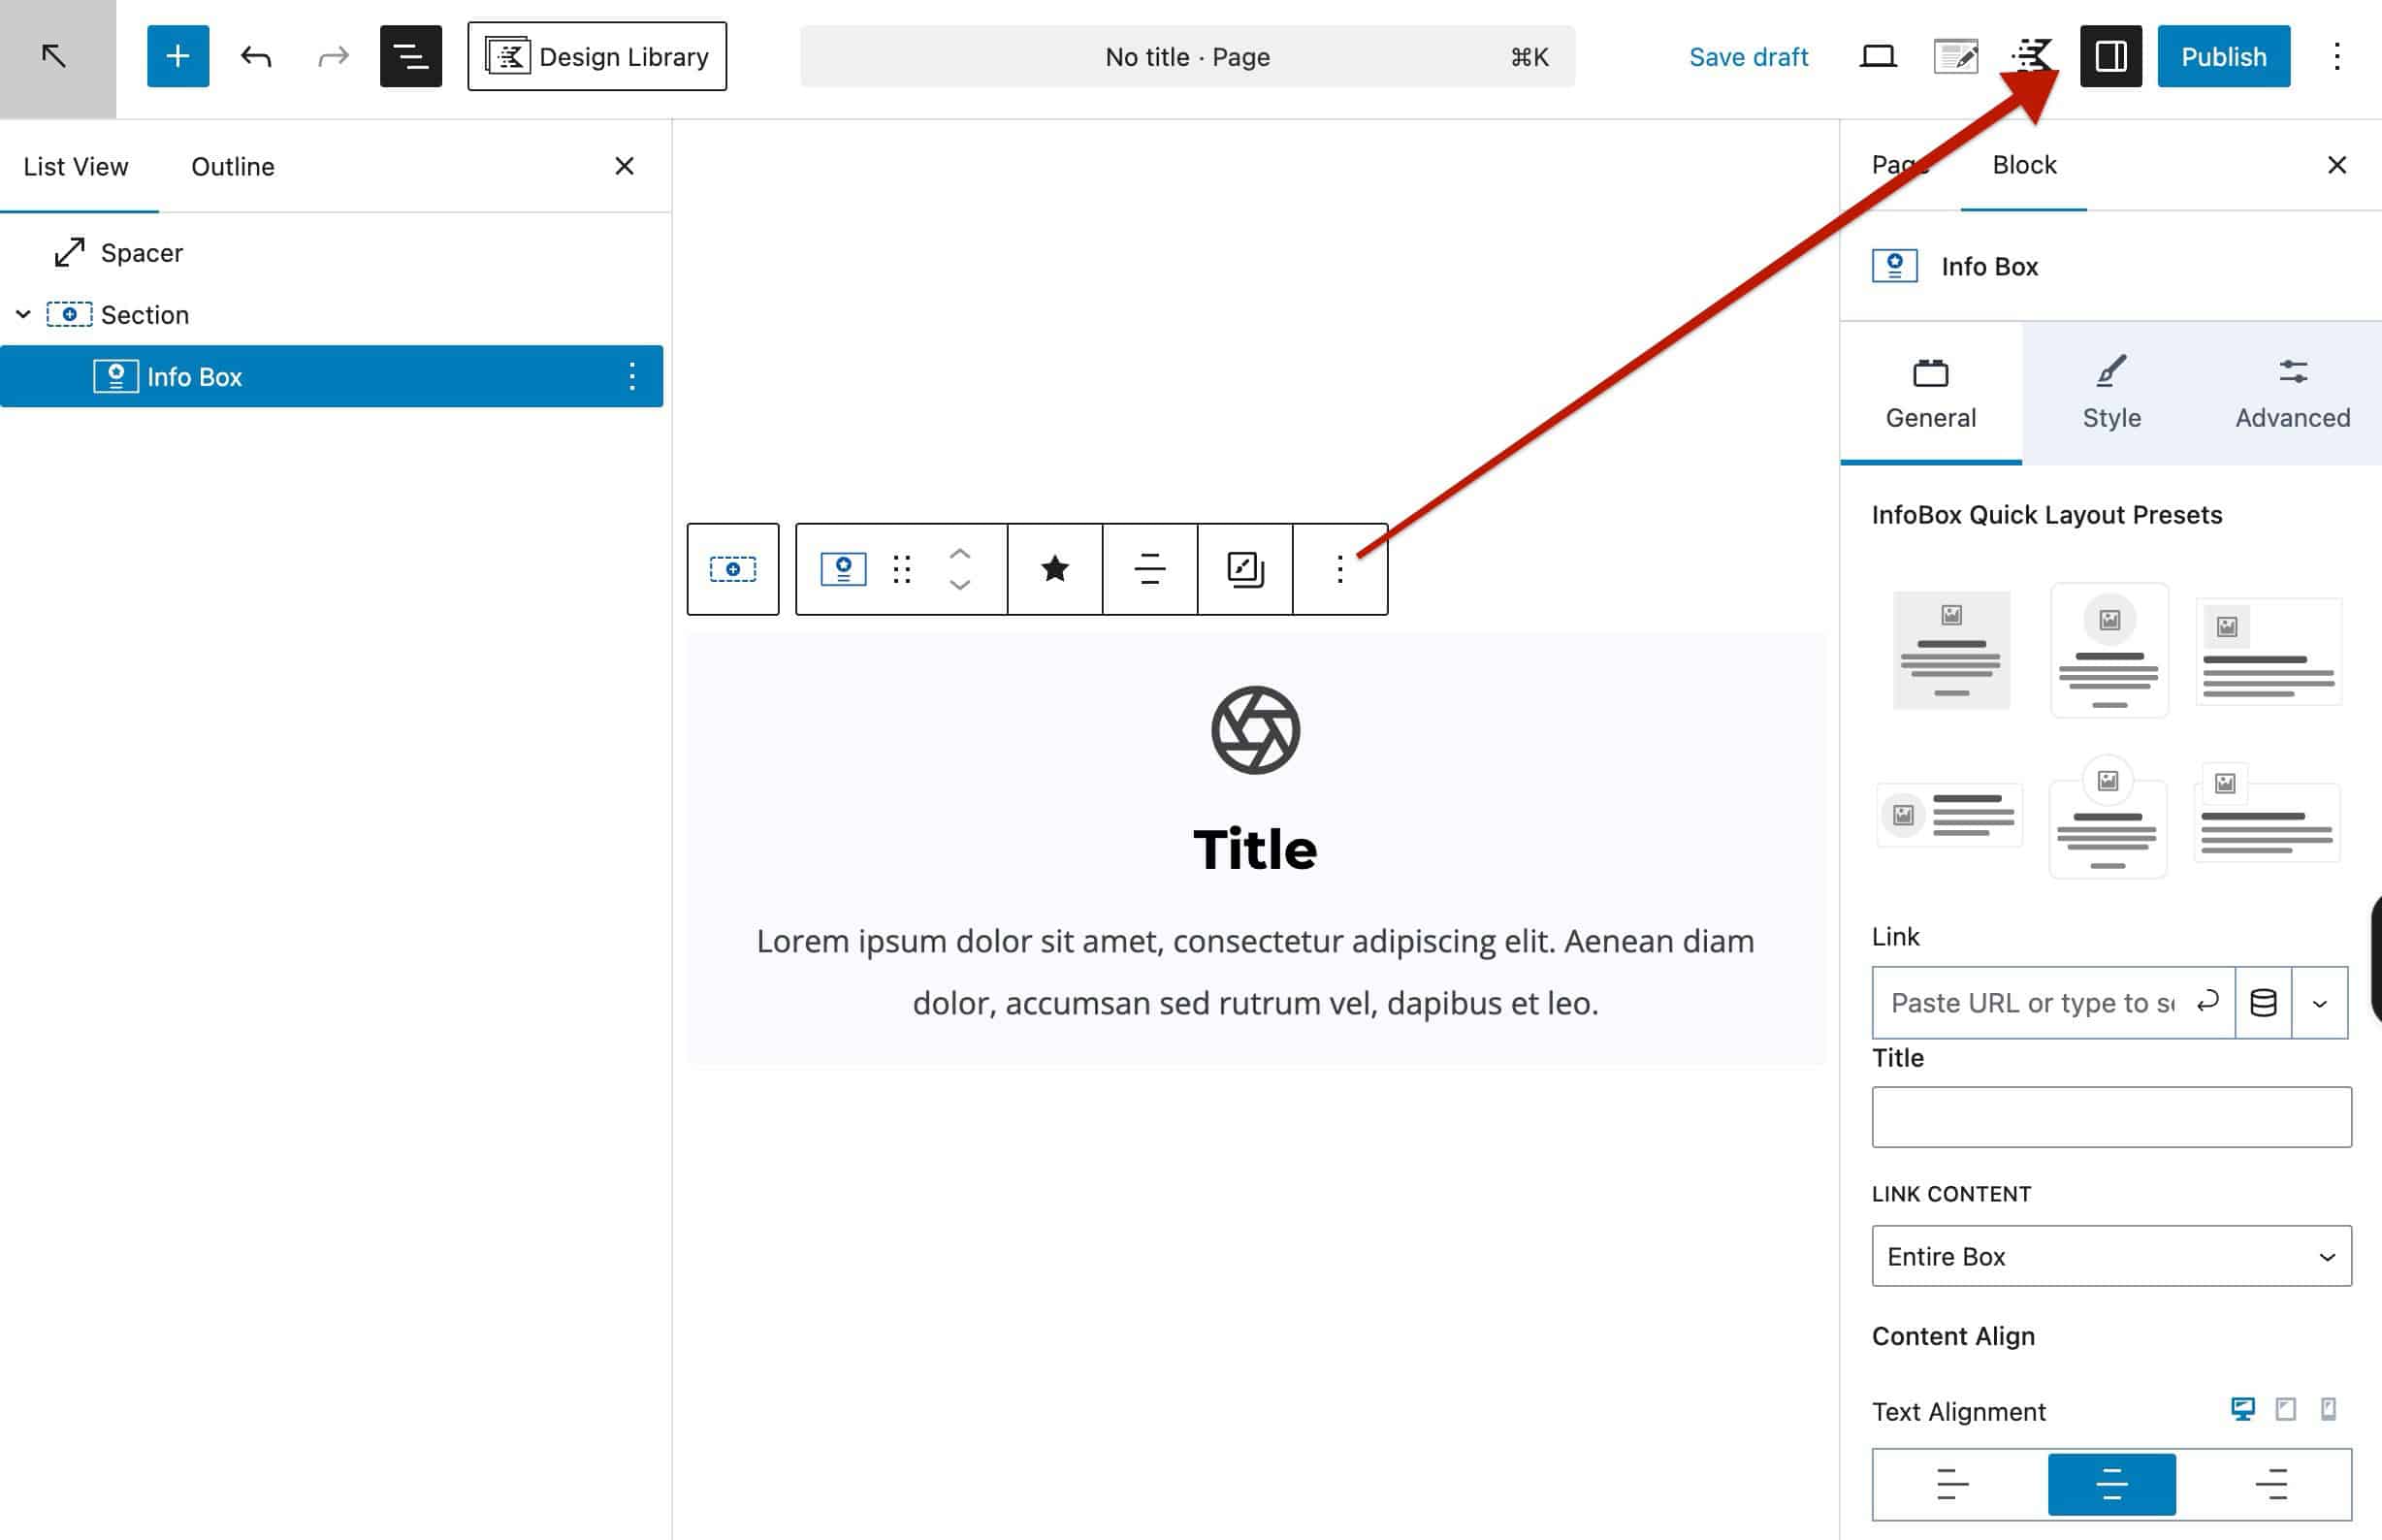Toggle the settings sidebar panel button
The width and height of the screenshot is (2382, 1540).
[2110, 56]
